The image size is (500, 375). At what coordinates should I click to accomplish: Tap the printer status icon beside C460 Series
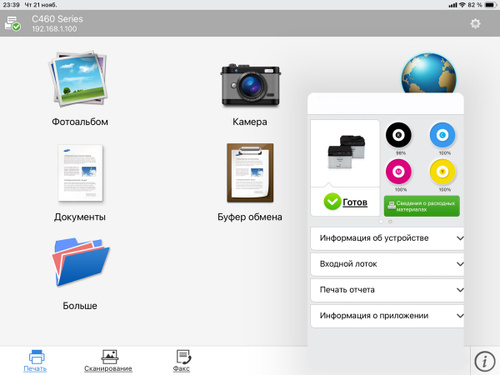click(12, 24)
